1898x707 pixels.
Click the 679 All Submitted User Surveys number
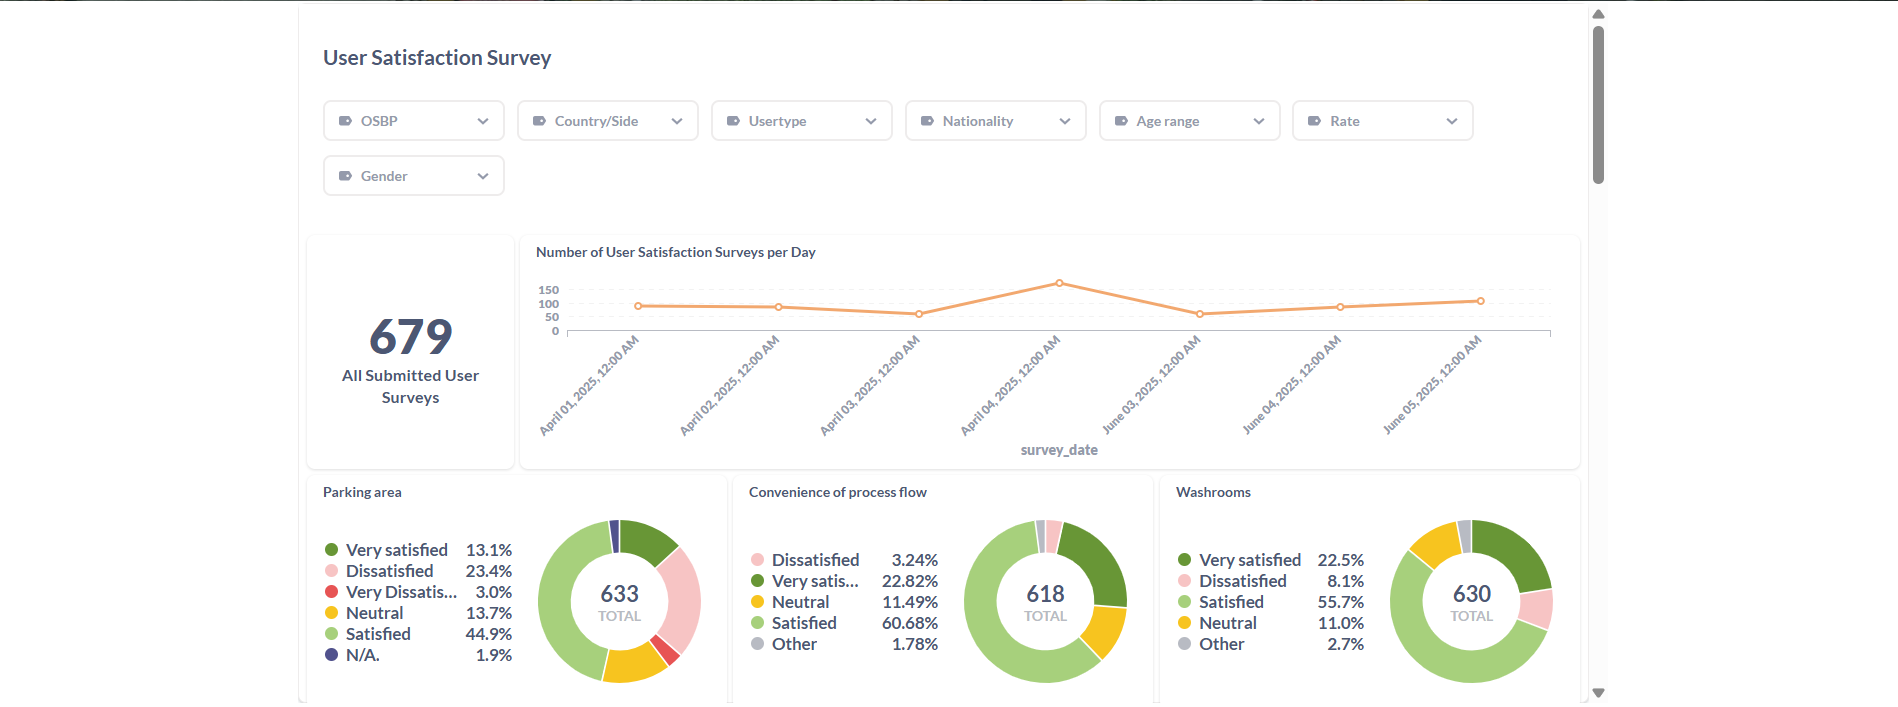click(x=410, y=337)
